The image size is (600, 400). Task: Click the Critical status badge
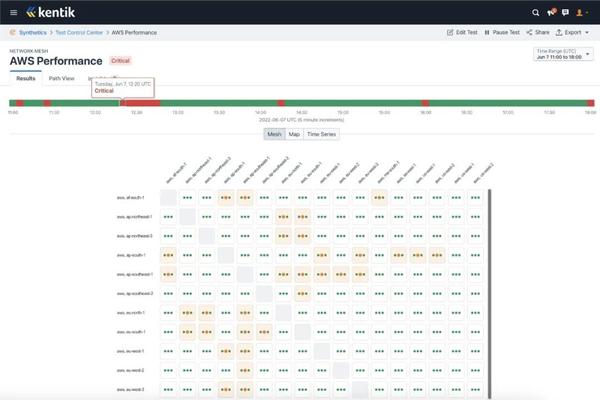click(120, 61)
